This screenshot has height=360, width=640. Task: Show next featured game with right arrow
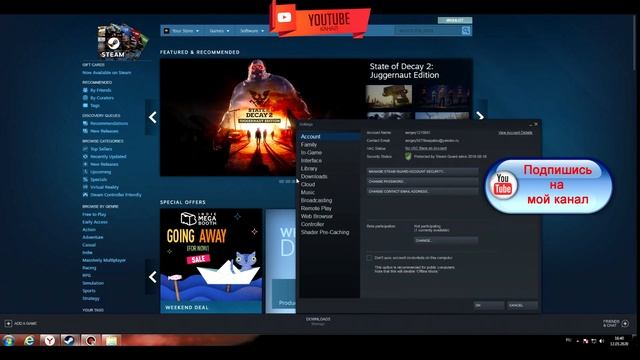(480, 116)
